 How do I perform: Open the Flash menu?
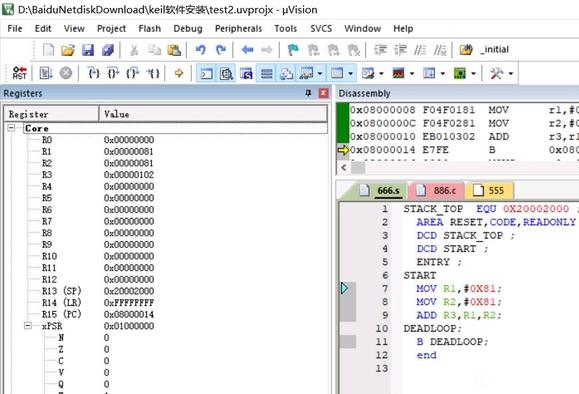tap(150, 28)
